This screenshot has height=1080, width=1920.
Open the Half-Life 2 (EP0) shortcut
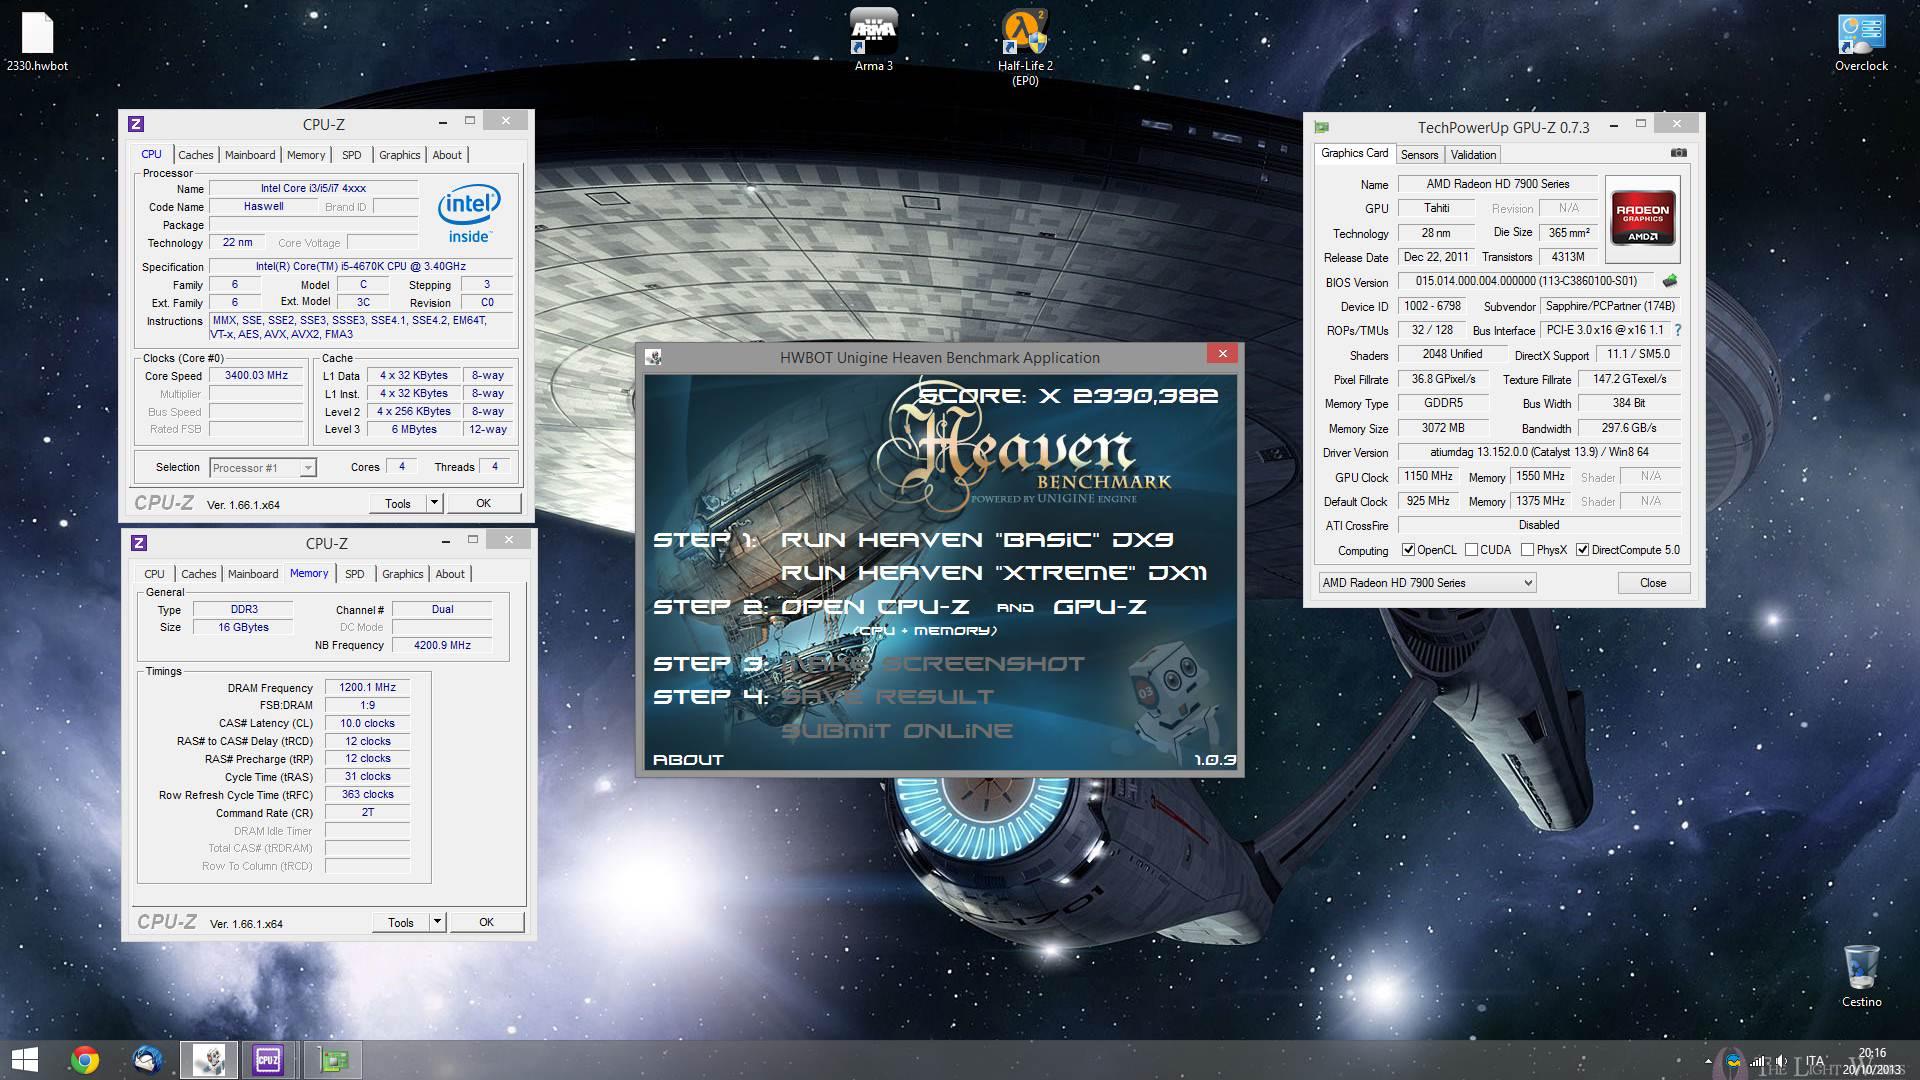(1025, 48)
